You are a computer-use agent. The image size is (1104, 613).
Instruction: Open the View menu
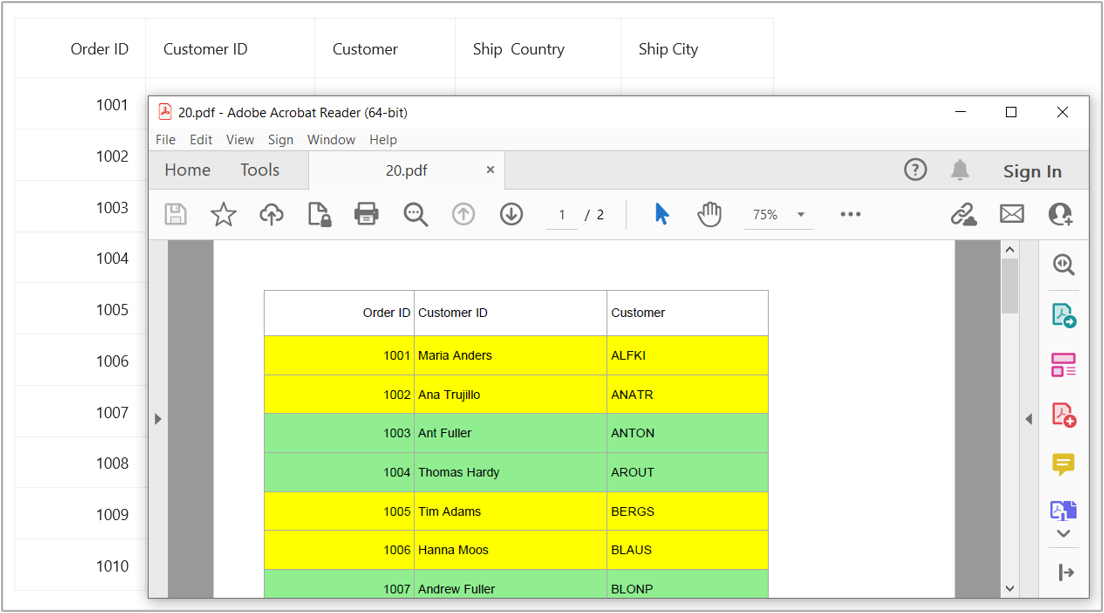[240, 140]
